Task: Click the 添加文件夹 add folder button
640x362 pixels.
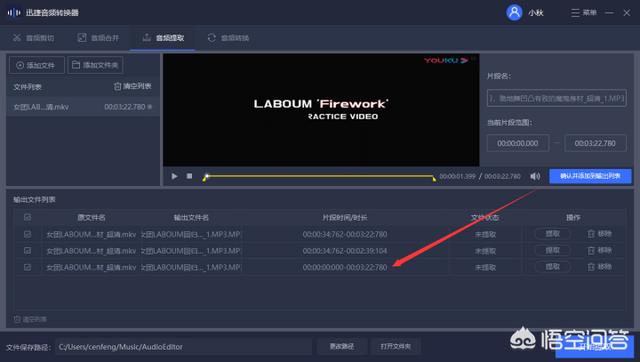Action: click(95, 65)
